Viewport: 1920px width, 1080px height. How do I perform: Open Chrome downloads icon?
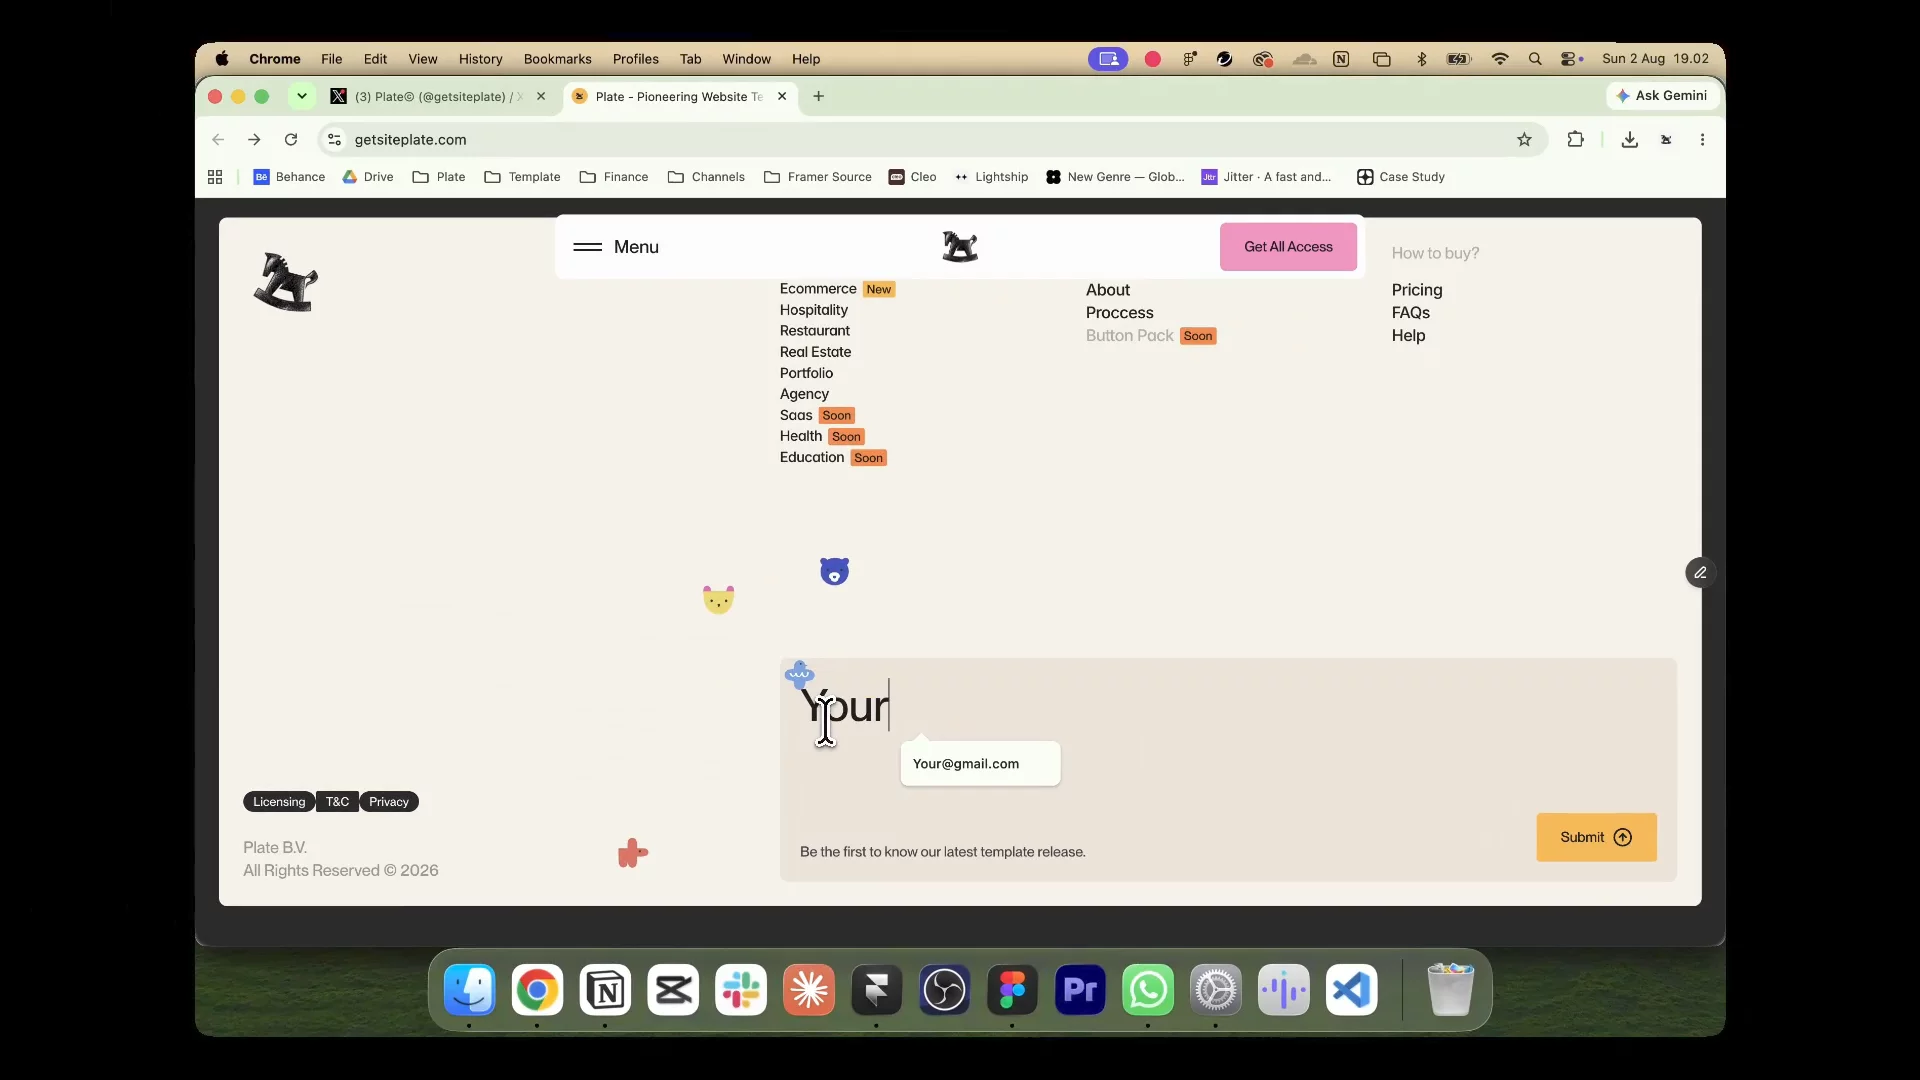pos(1630,140)
